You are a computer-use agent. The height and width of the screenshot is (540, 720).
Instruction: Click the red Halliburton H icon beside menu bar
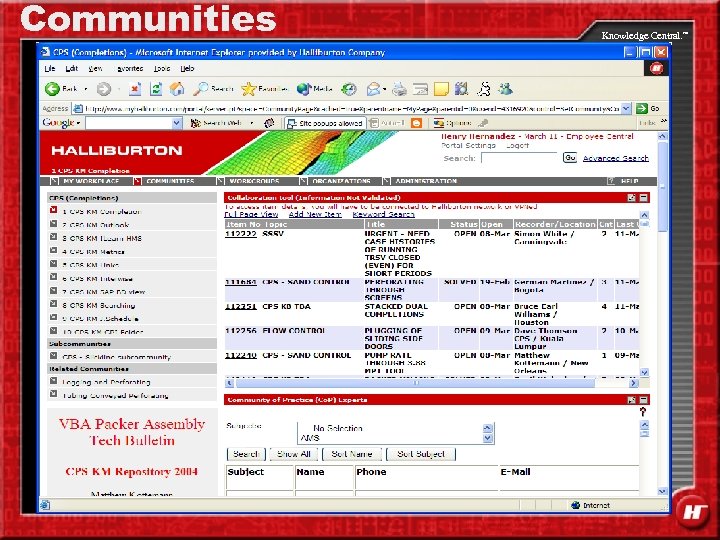coord(657,68)
